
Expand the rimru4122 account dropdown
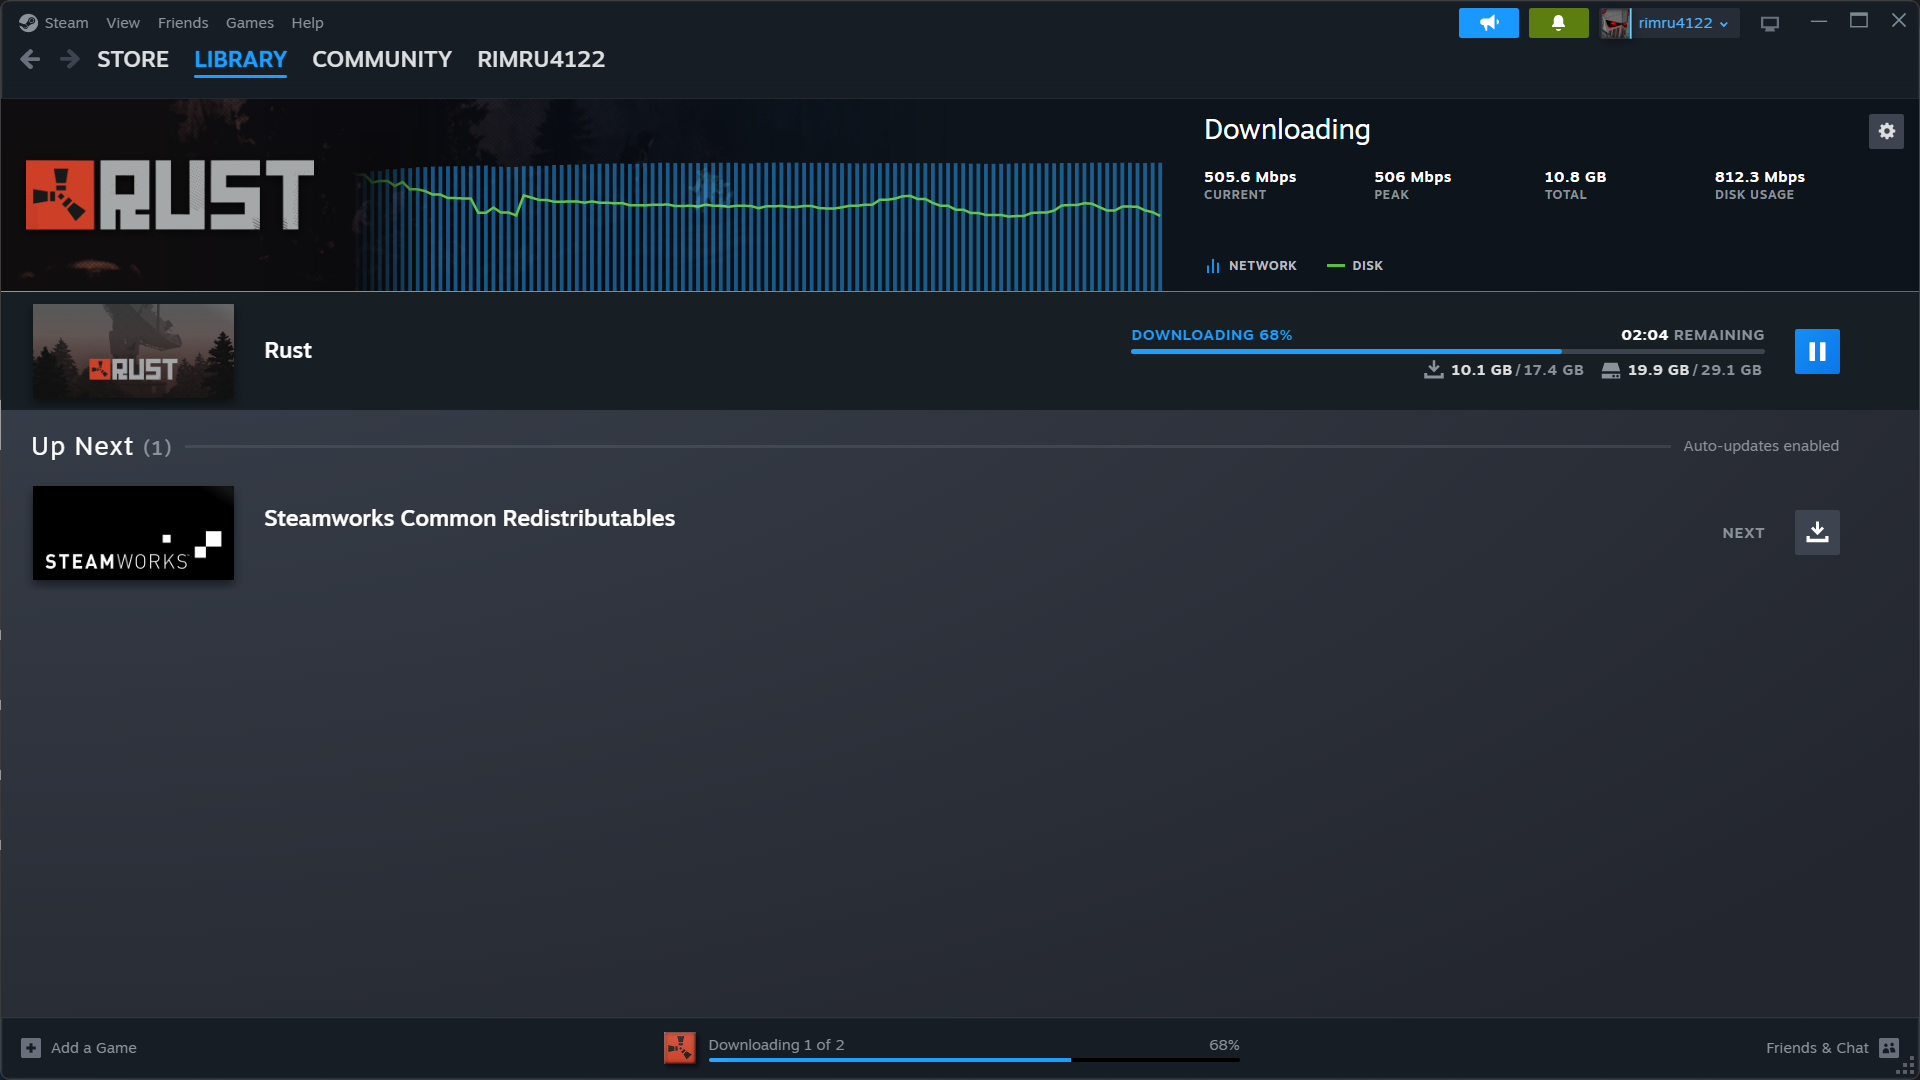[x=1683, y=23]
